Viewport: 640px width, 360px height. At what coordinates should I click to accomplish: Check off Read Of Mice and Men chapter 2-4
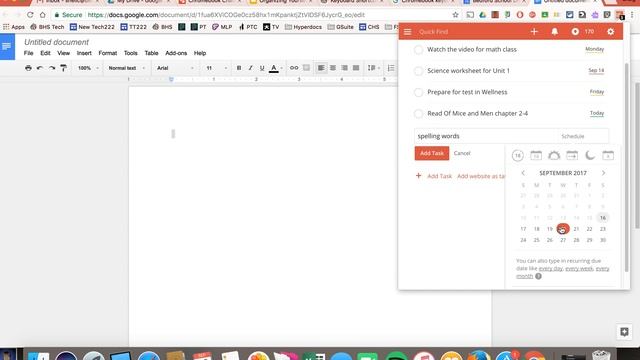coord(418,114)
